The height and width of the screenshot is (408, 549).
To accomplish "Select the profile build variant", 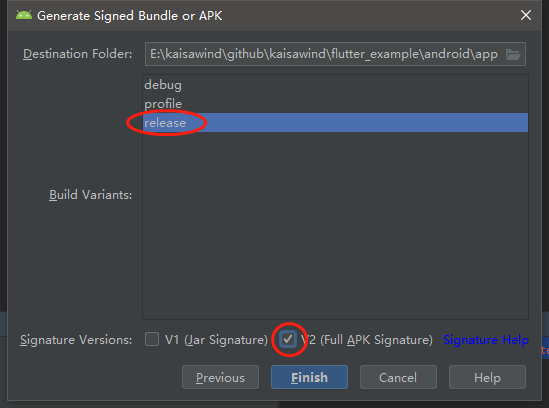I will [x=335, y=104].
